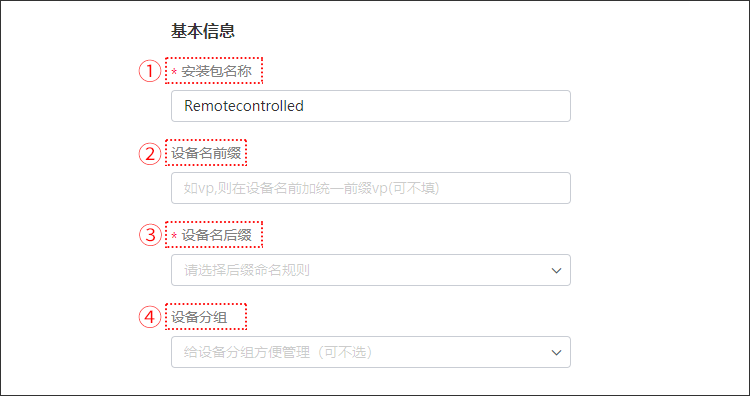Click the chevron arrow in 设备名后缀 dropdown

556,271
